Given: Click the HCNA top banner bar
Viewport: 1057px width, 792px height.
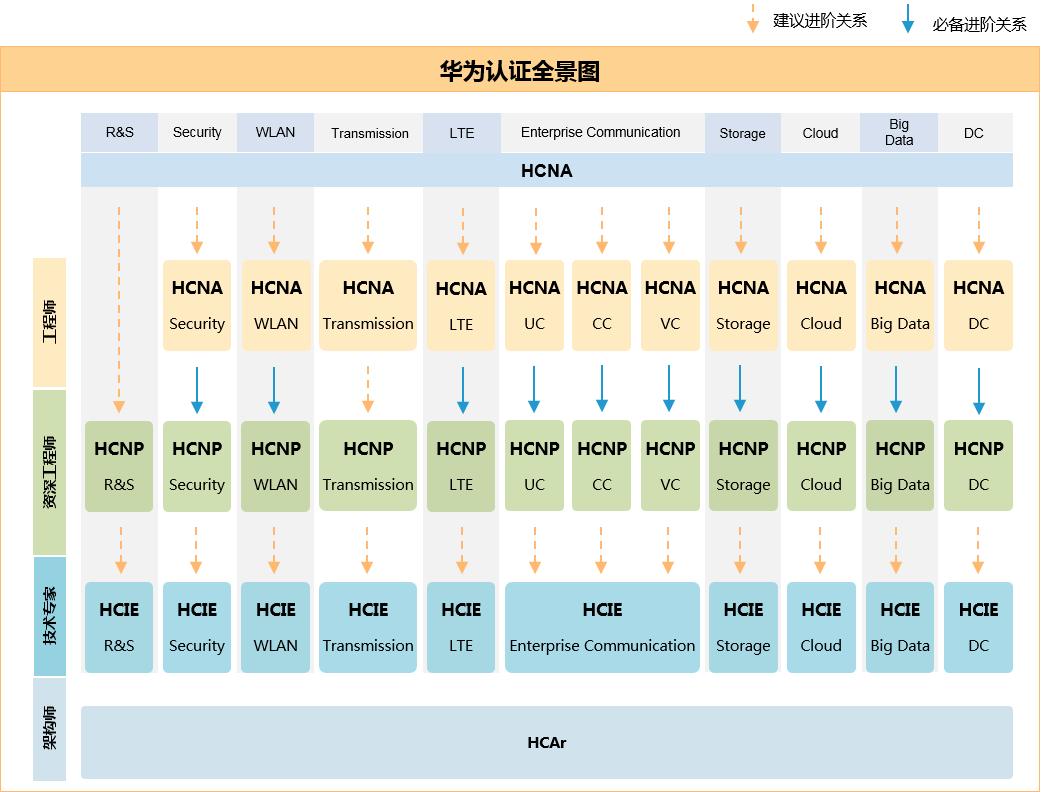Looking at the screenshot, I should (547, 170).
